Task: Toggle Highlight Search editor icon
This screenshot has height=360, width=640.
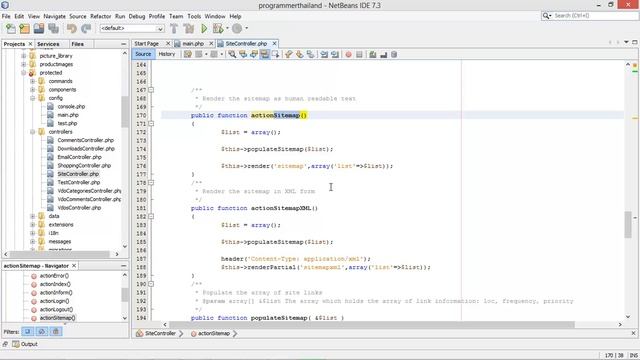Action: [x=264, y=54]
